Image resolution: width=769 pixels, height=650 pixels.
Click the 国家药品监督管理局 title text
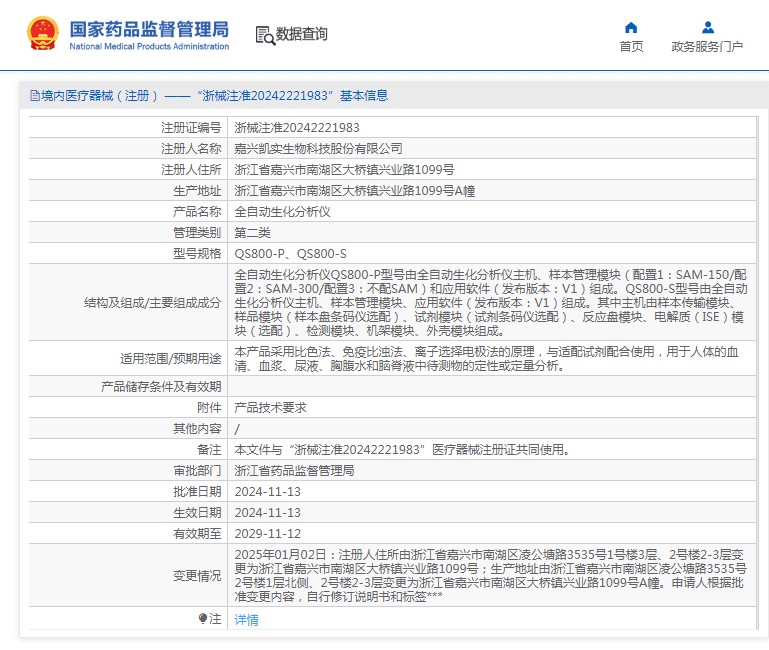click(x=149, y=27)
